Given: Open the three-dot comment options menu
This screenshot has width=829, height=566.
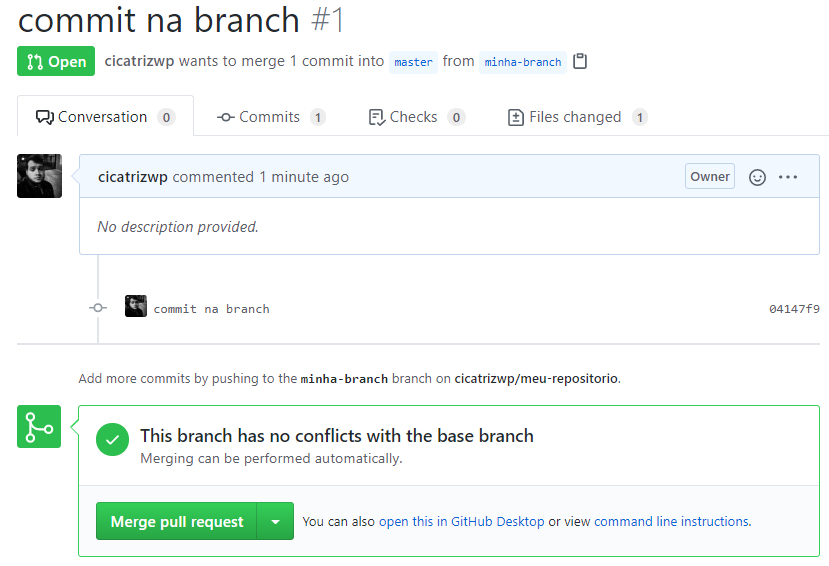Looking at the screenshot, I should click(788, 177).
